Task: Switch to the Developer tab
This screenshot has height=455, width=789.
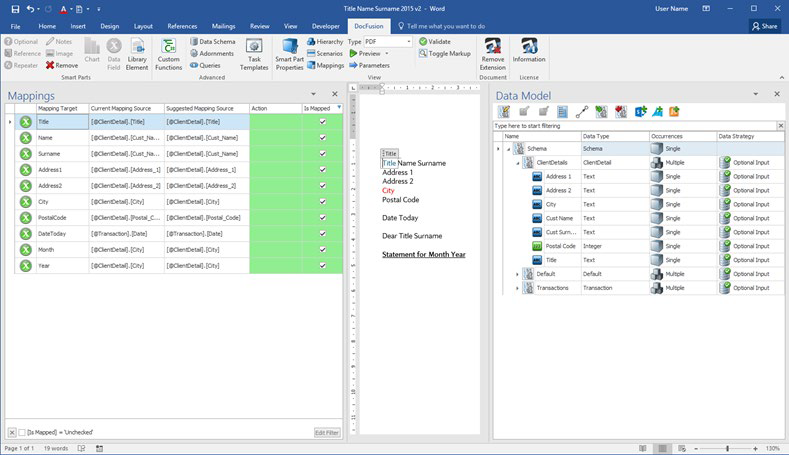Action: [x=326, y=26]
